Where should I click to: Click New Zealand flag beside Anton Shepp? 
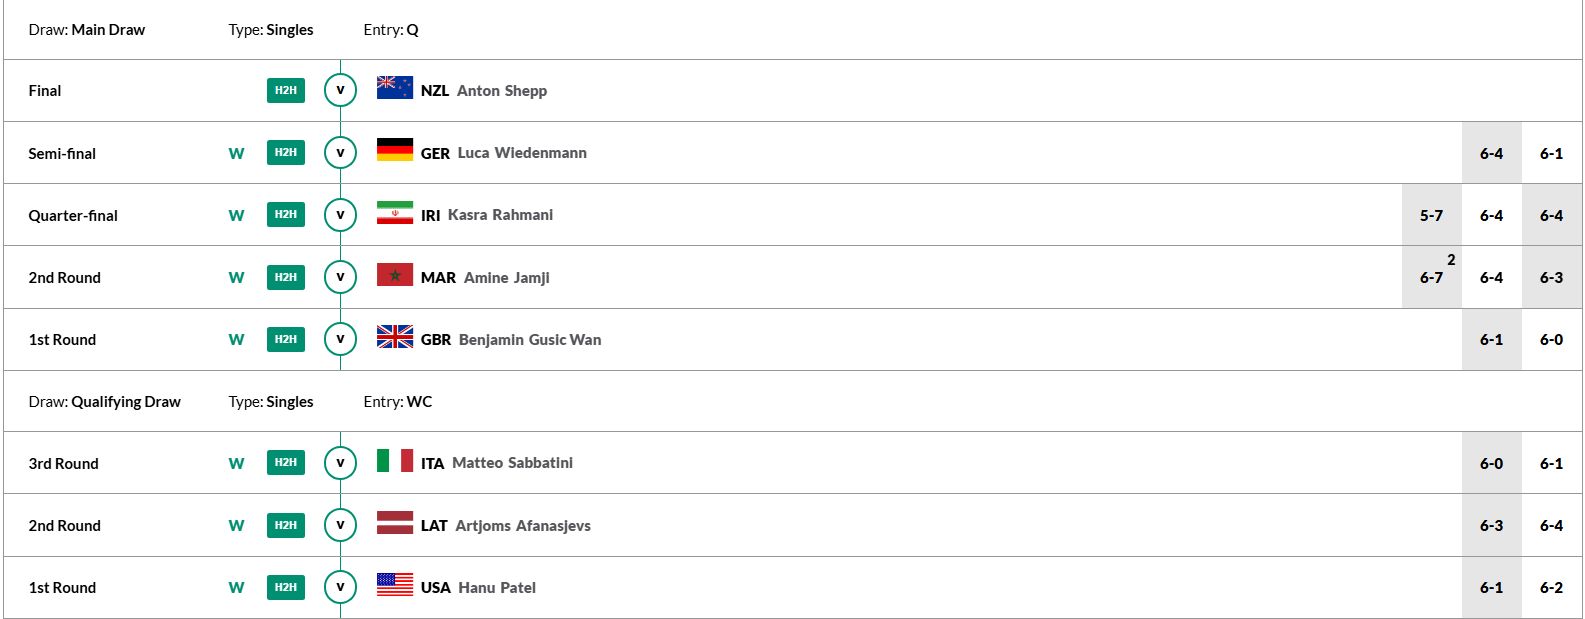click(x=395, y=88)
